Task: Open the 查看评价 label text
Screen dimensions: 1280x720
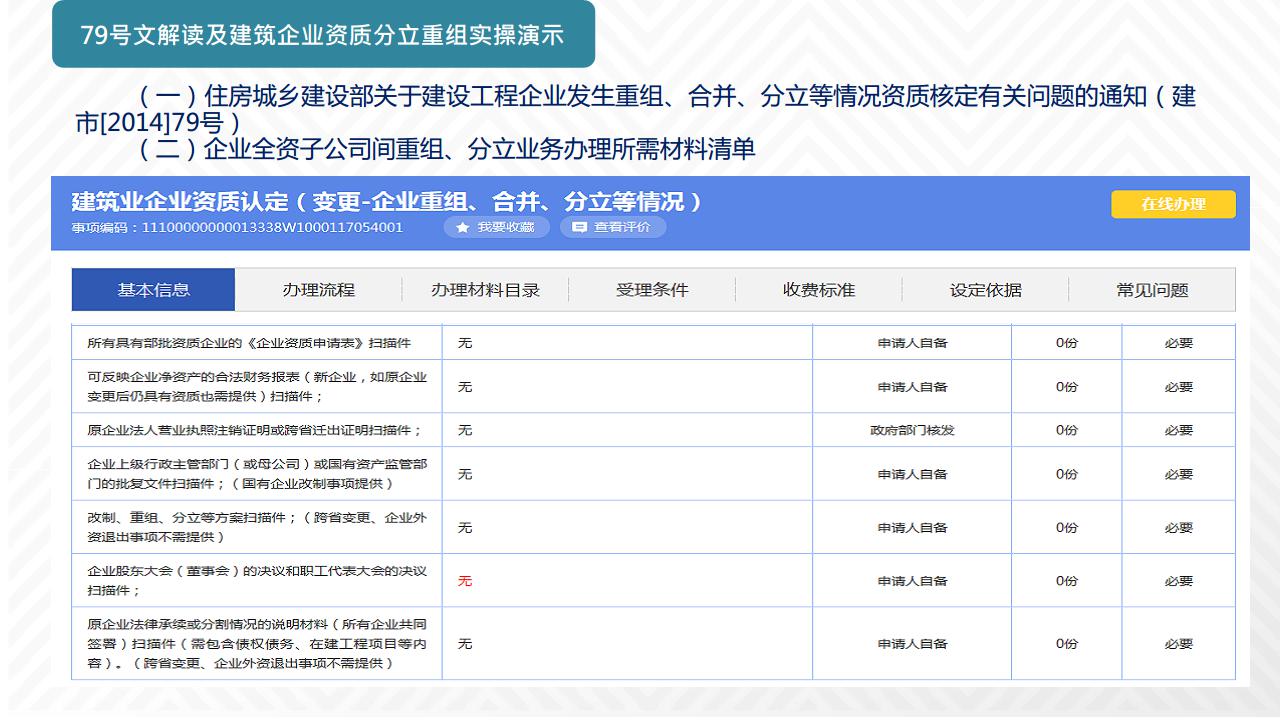Action: tap(622, 227)
